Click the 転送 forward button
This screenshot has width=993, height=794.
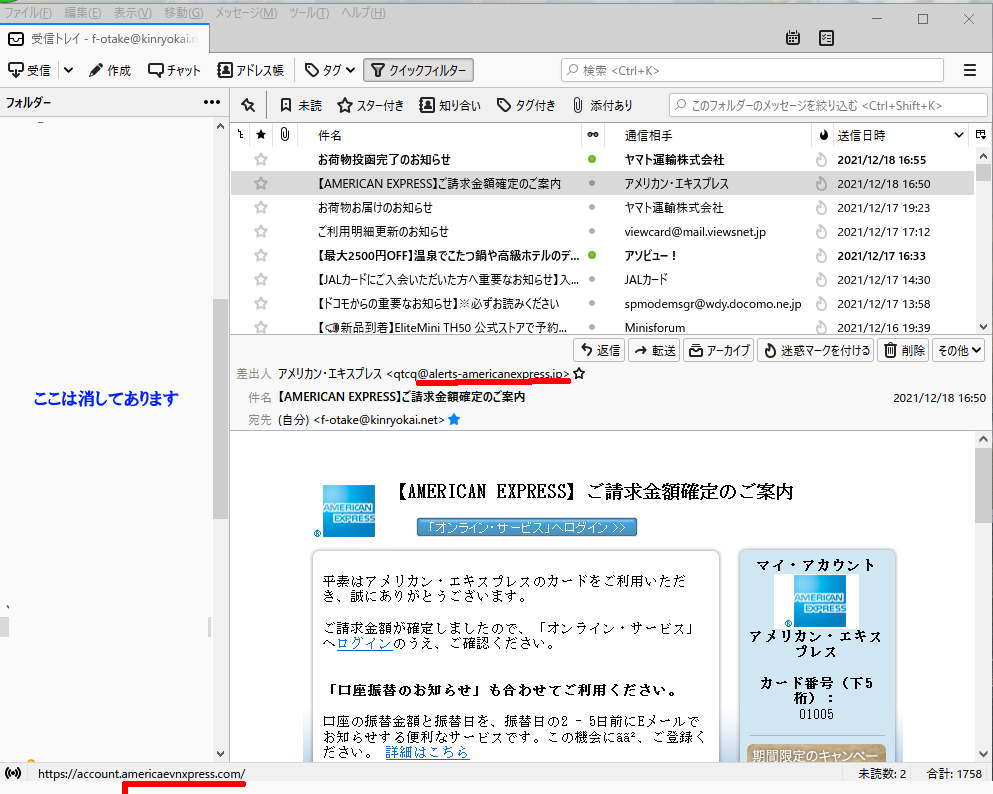pyautogui.click(x=654, y=350)
